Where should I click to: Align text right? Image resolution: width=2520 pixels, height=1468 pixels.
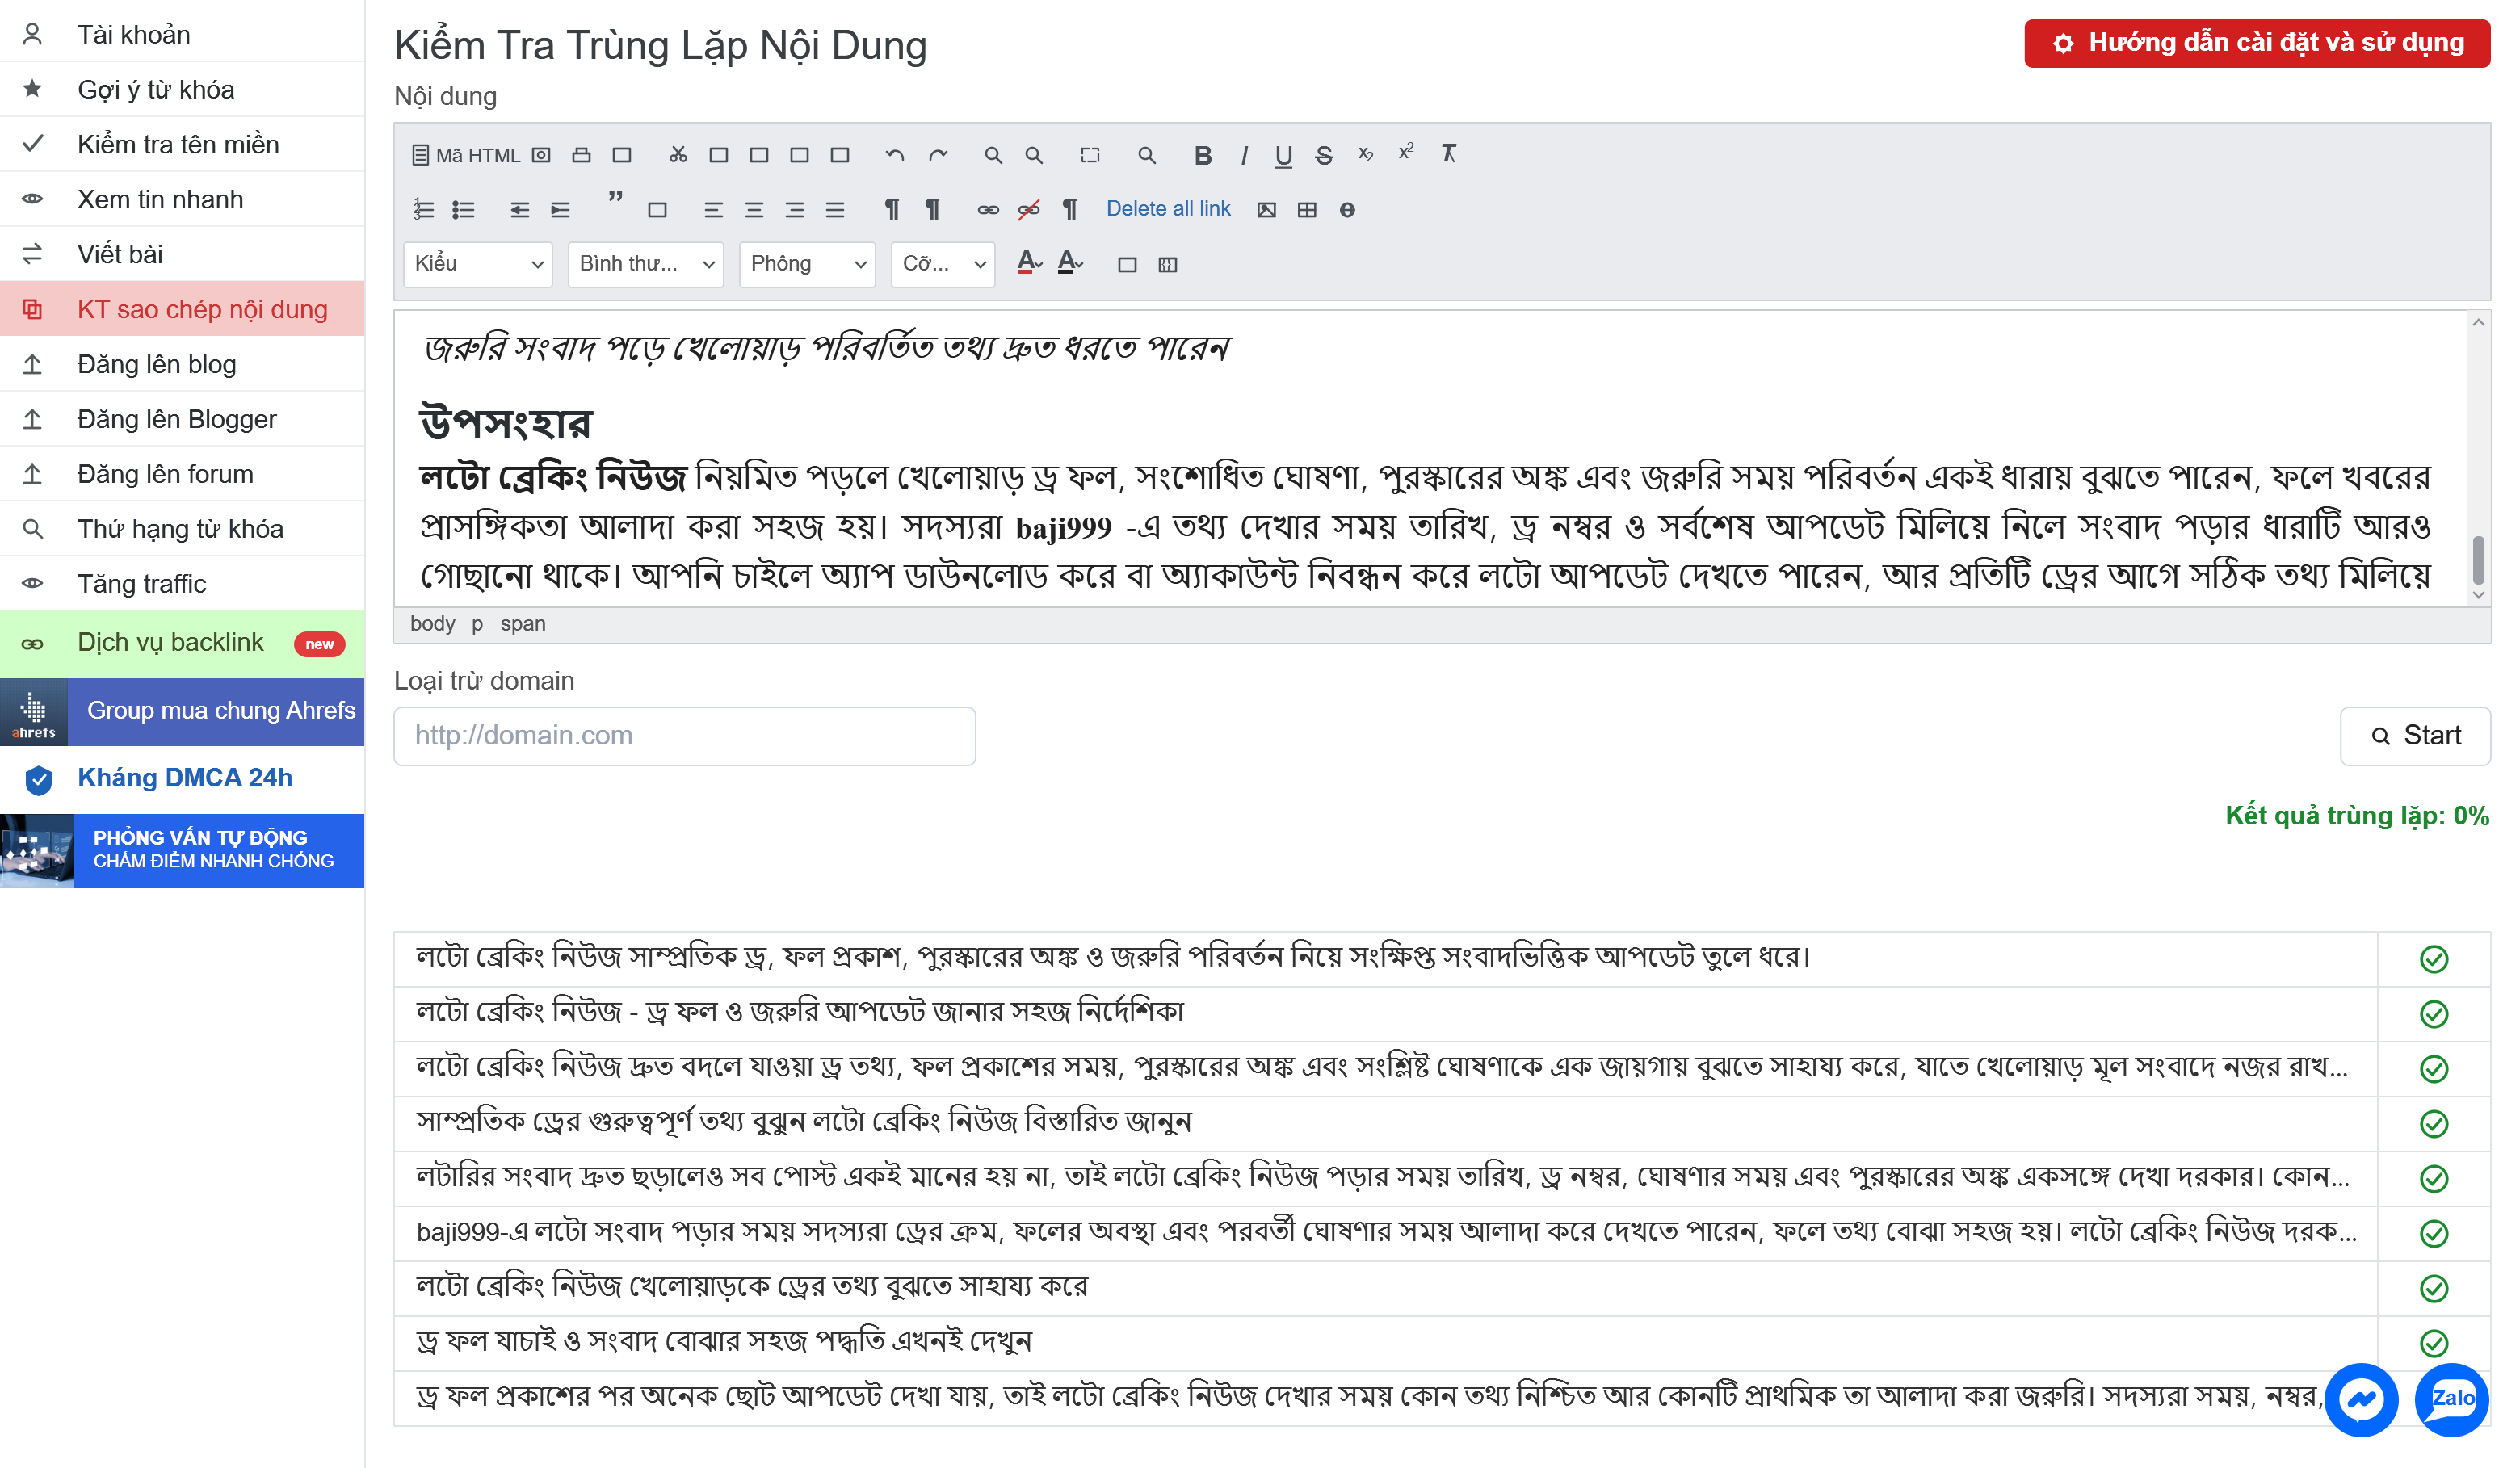[794, 210]
